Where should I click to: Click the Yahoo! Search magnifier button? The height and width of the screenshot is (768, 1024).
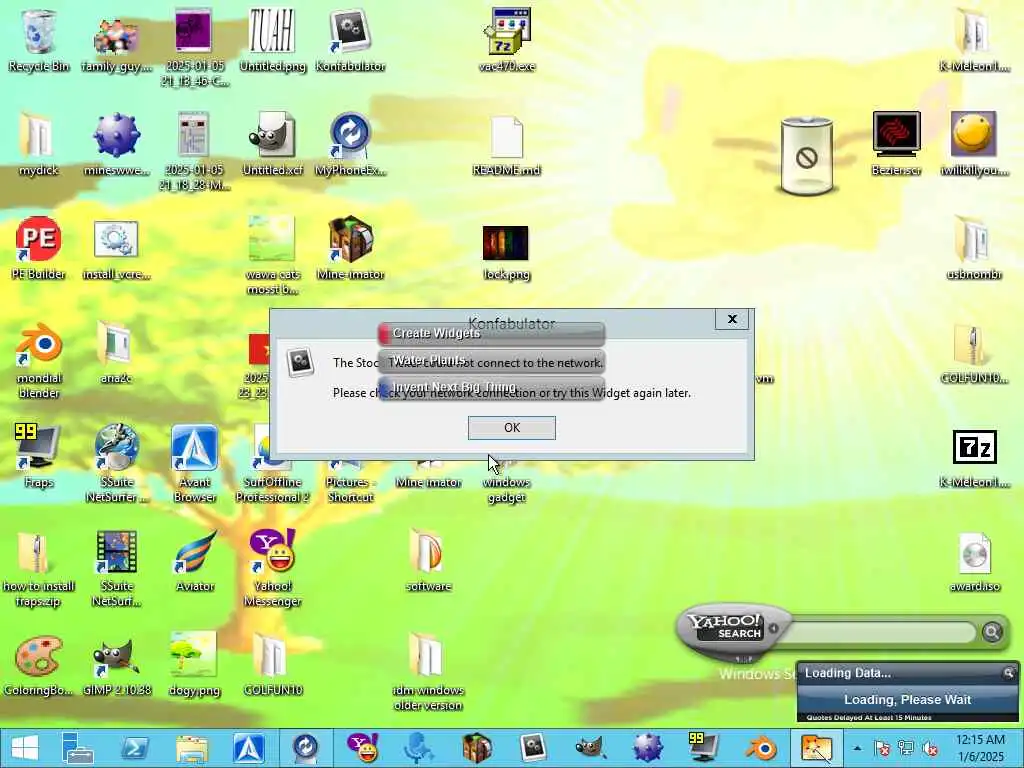coord(992,632)
